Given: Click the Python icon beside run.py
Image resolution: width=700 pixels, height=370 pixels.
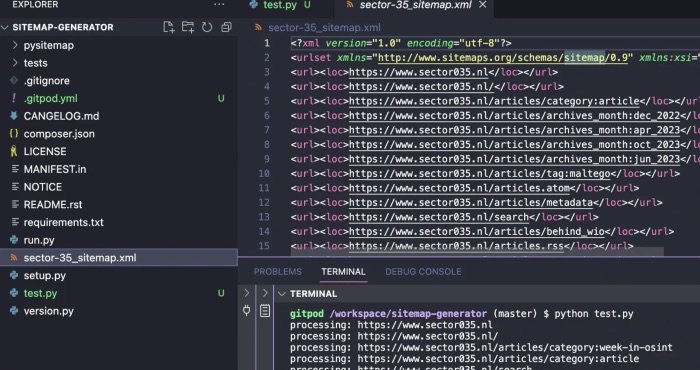Looking at the screenshot, I should point(14,240).
